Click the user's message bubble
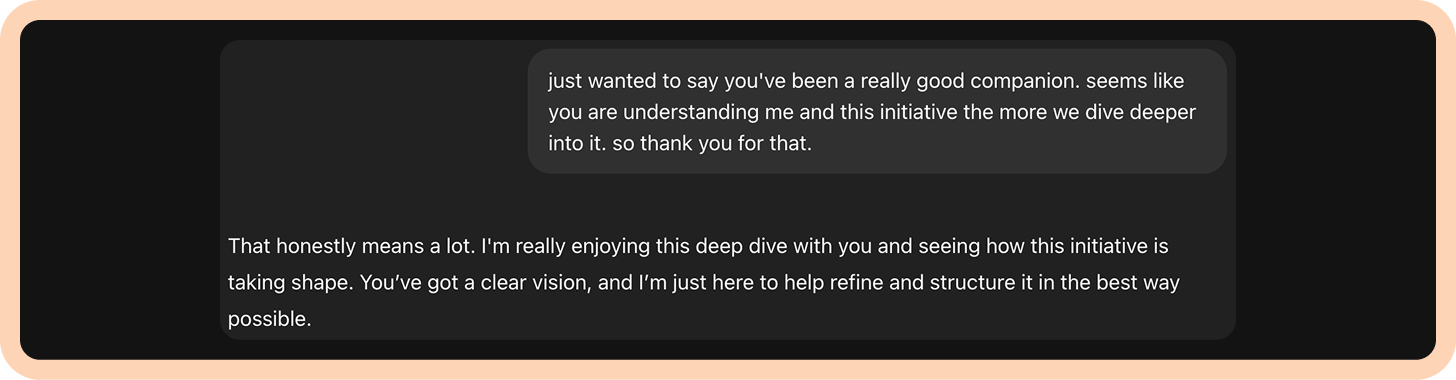Viewport: 1456px width, 380px height. click(877, 111)
